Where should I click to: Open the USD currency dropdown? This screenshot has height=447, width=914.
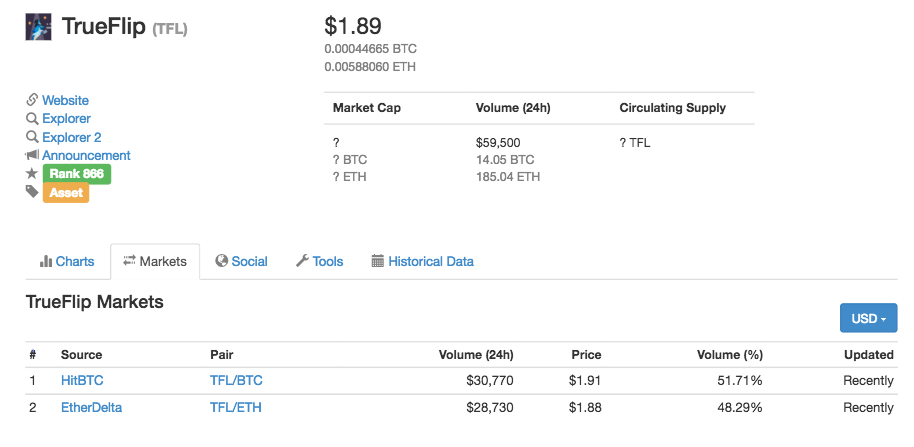coord(868,318)
